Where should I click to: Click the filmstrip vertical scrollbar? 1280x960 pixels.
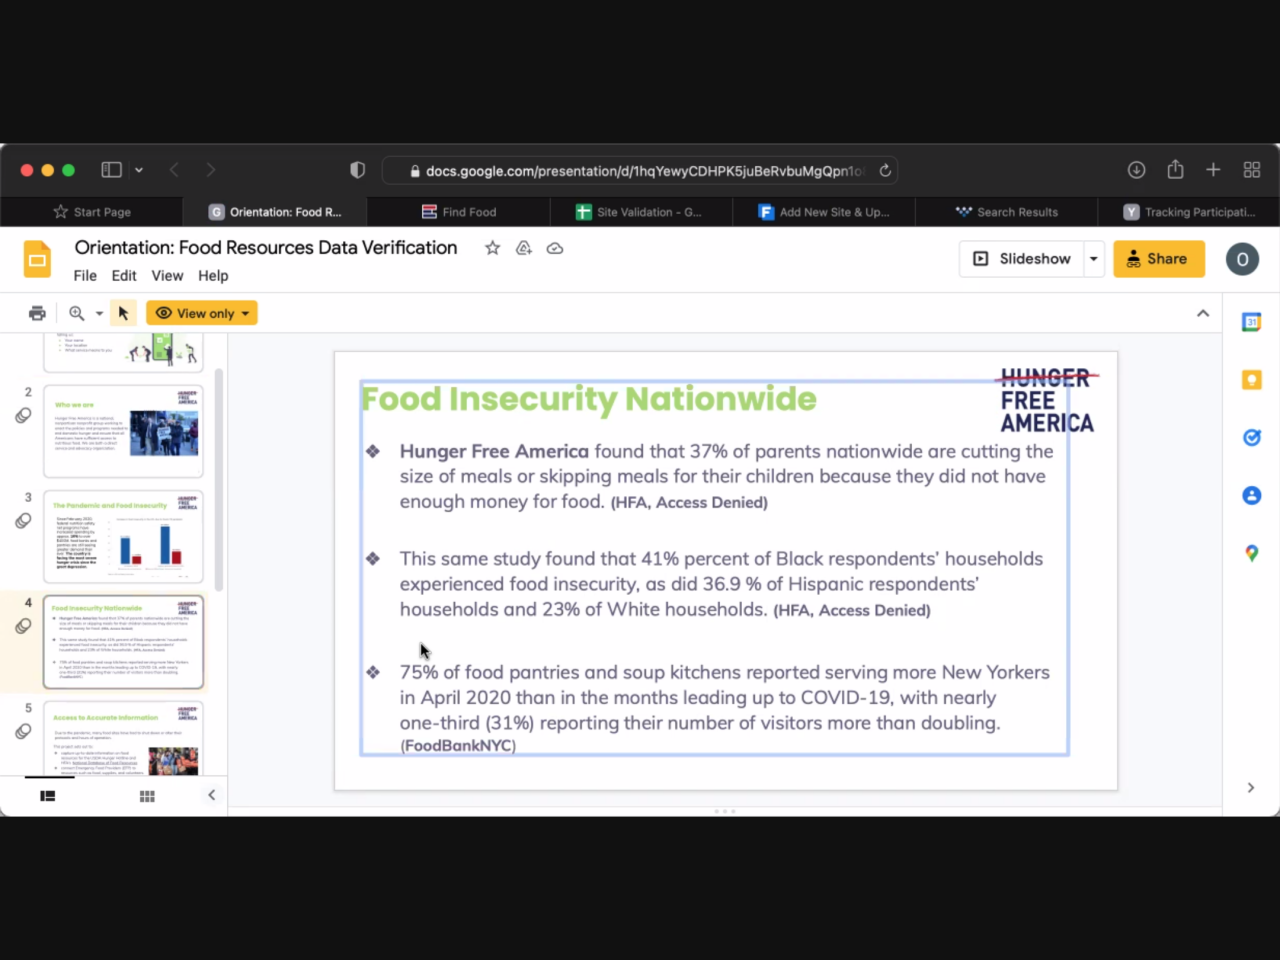218,480
